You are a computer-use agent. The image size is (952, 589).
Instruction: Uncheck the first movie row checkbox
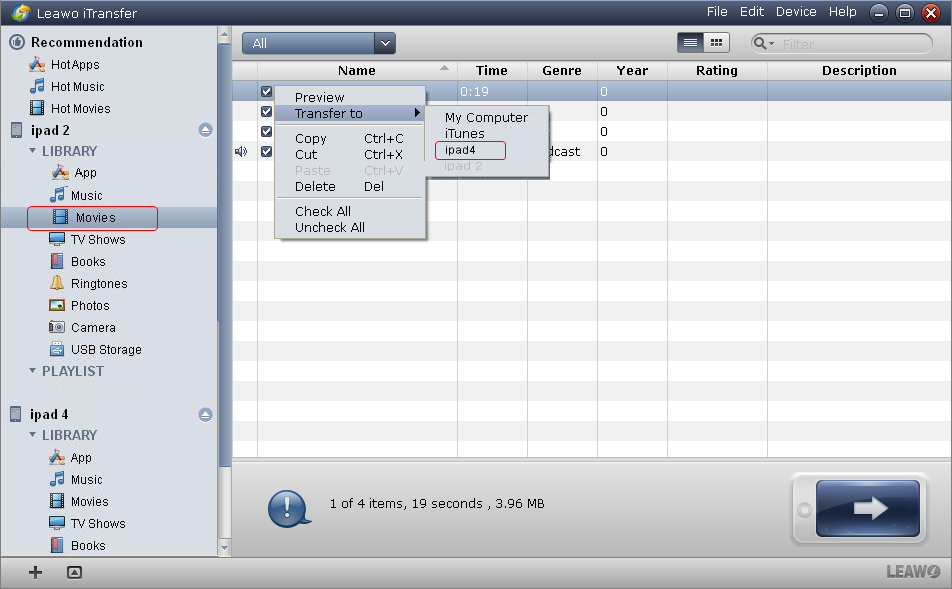point(266,92)
